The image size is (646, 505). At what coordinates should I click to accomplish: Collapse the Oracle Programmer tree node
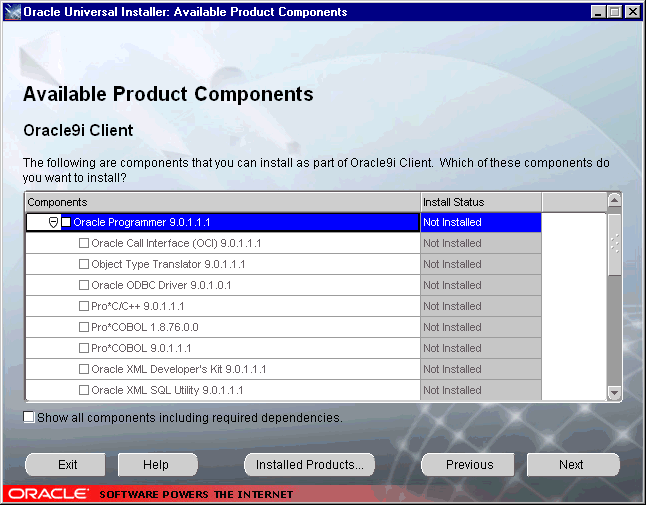click(53, 222)
